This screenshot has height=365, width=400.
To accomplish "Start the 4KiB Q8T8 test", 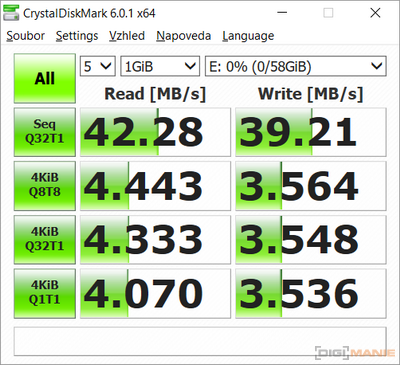I will tap(45, 186).
